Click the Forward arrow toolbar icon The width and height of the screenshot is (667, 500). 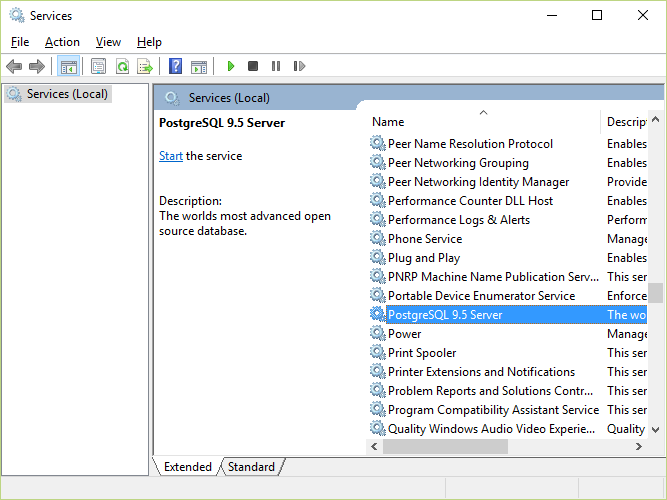pyautogui.click(x=37, y=66)
